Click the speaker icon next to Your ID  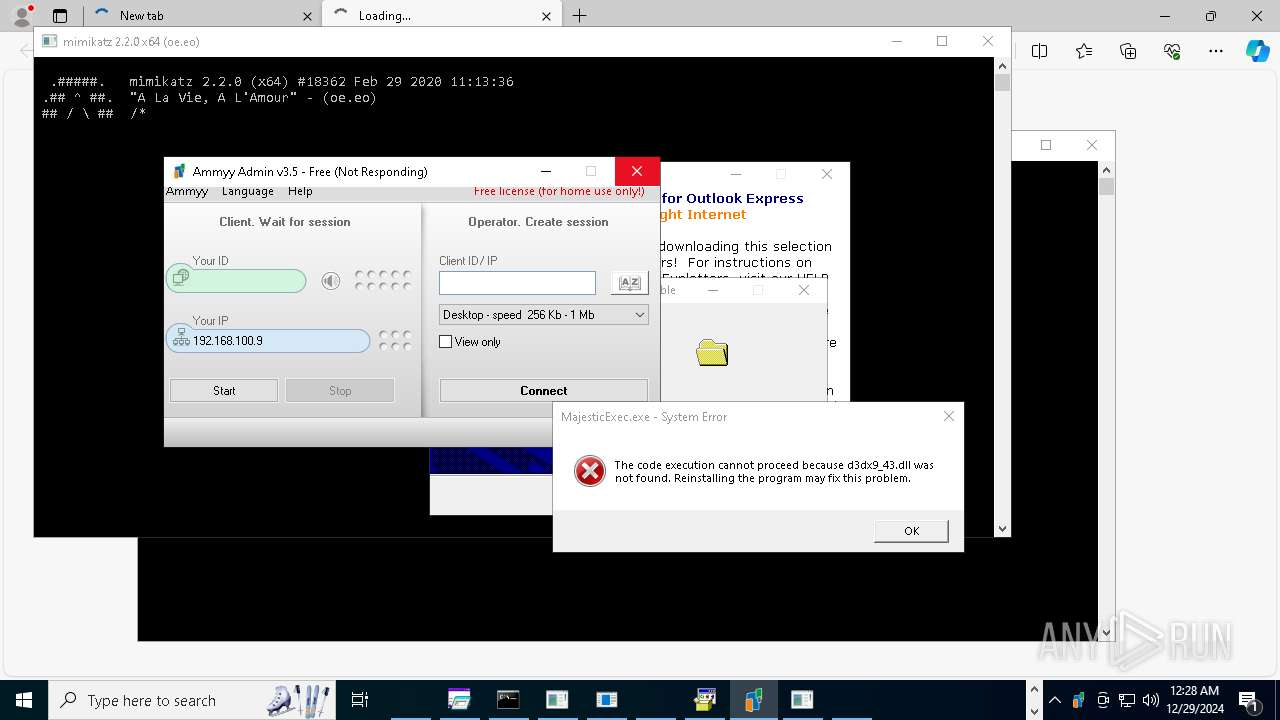(331, 281)
